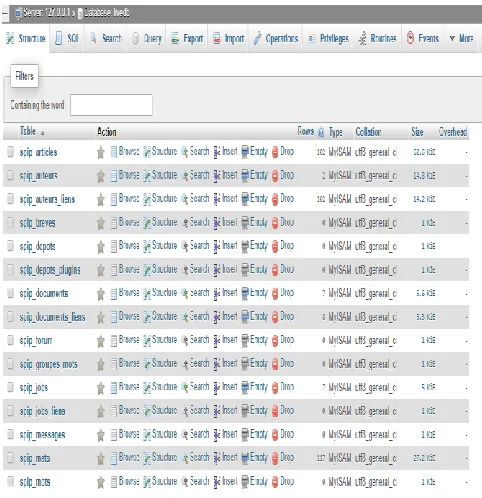Sort by the Type column header
The width and height of the screenshot is (482, 498).
pyautogui.click(x=336, y=132)
